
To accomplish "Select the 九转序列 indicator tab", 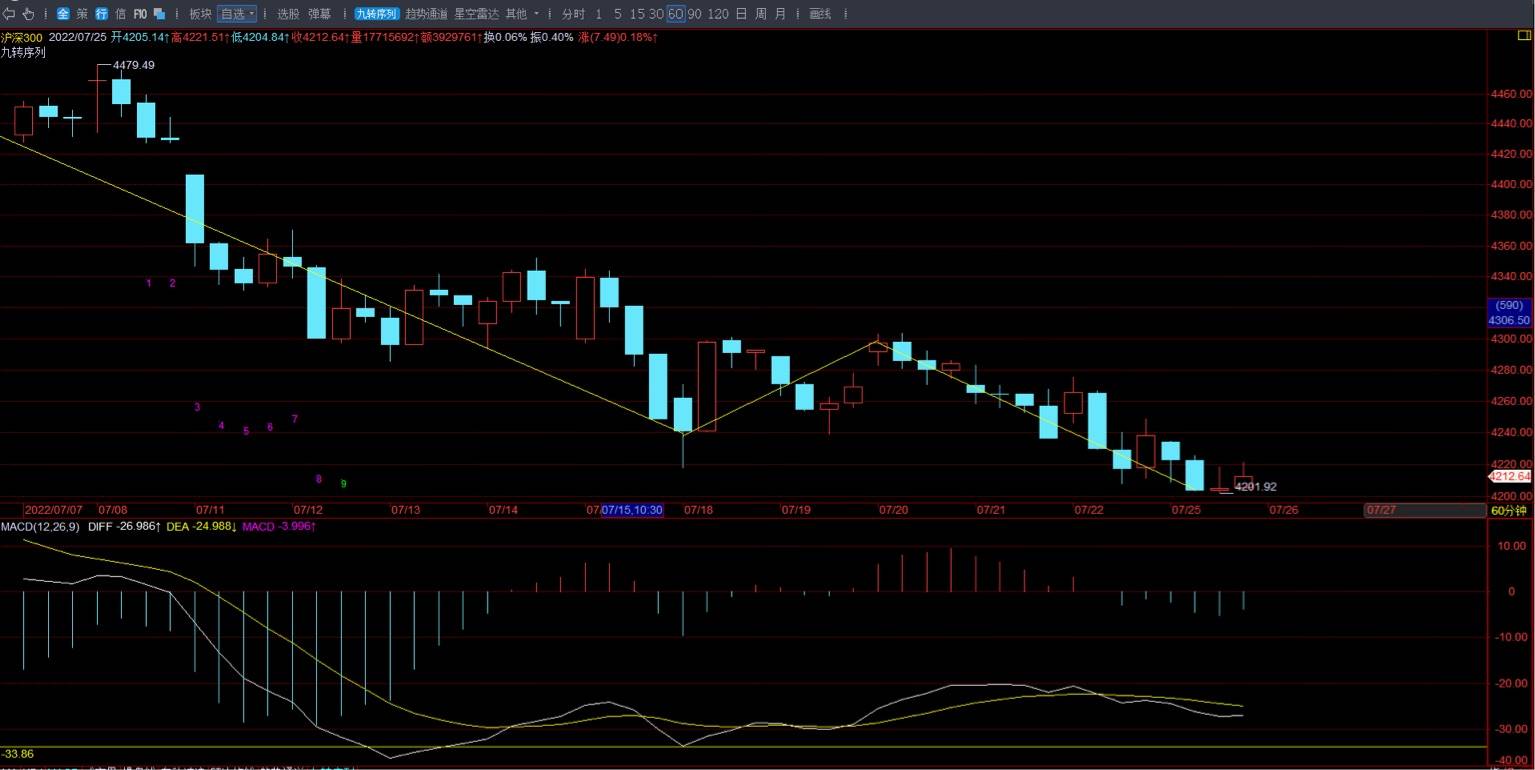I will (376, 14).
